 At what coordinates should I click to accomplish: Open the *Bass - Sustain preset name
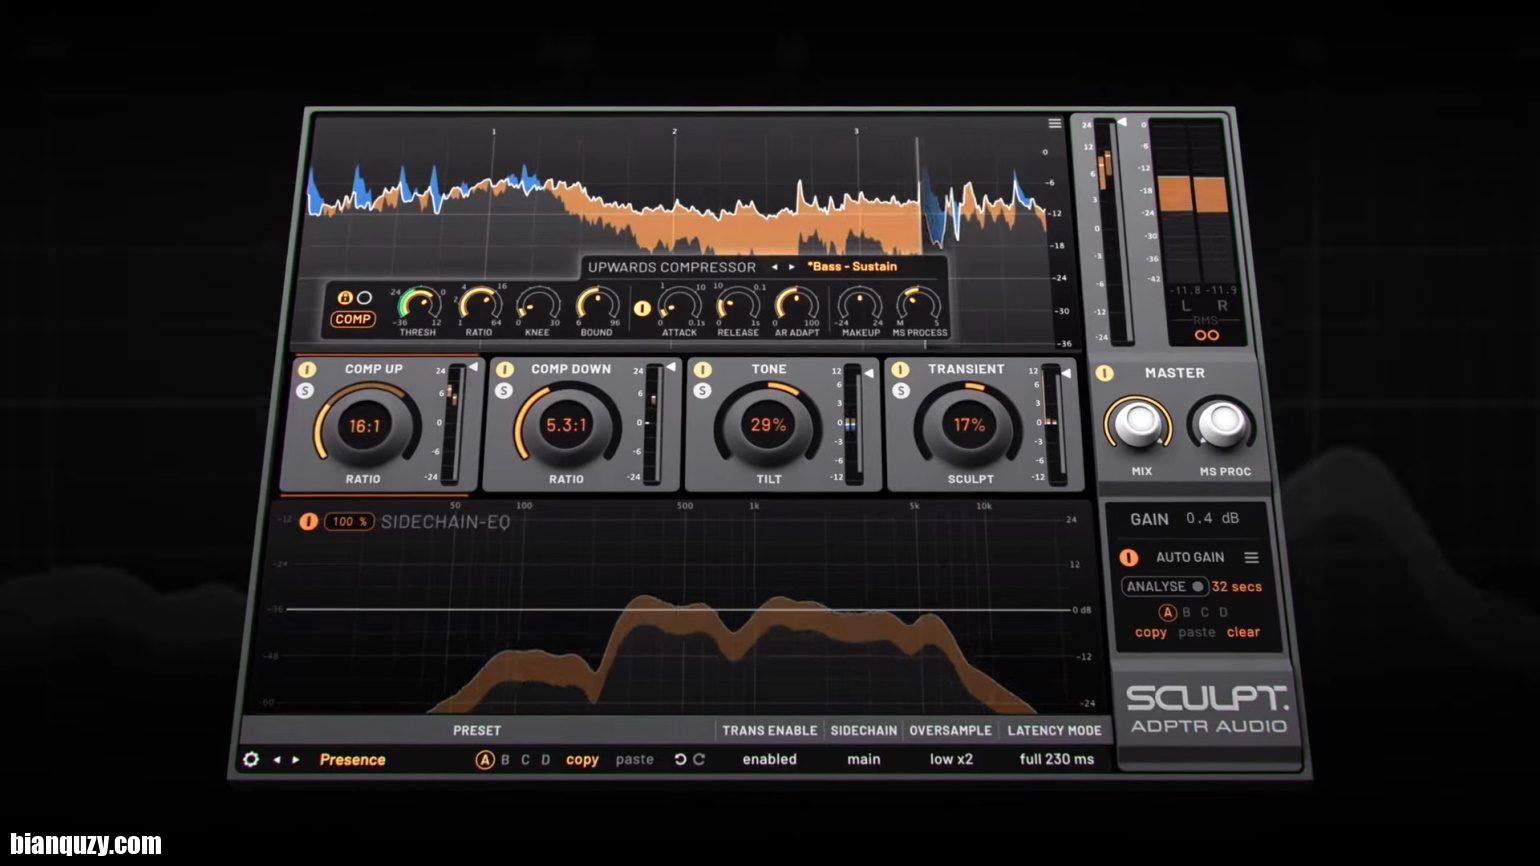[852, 267]
